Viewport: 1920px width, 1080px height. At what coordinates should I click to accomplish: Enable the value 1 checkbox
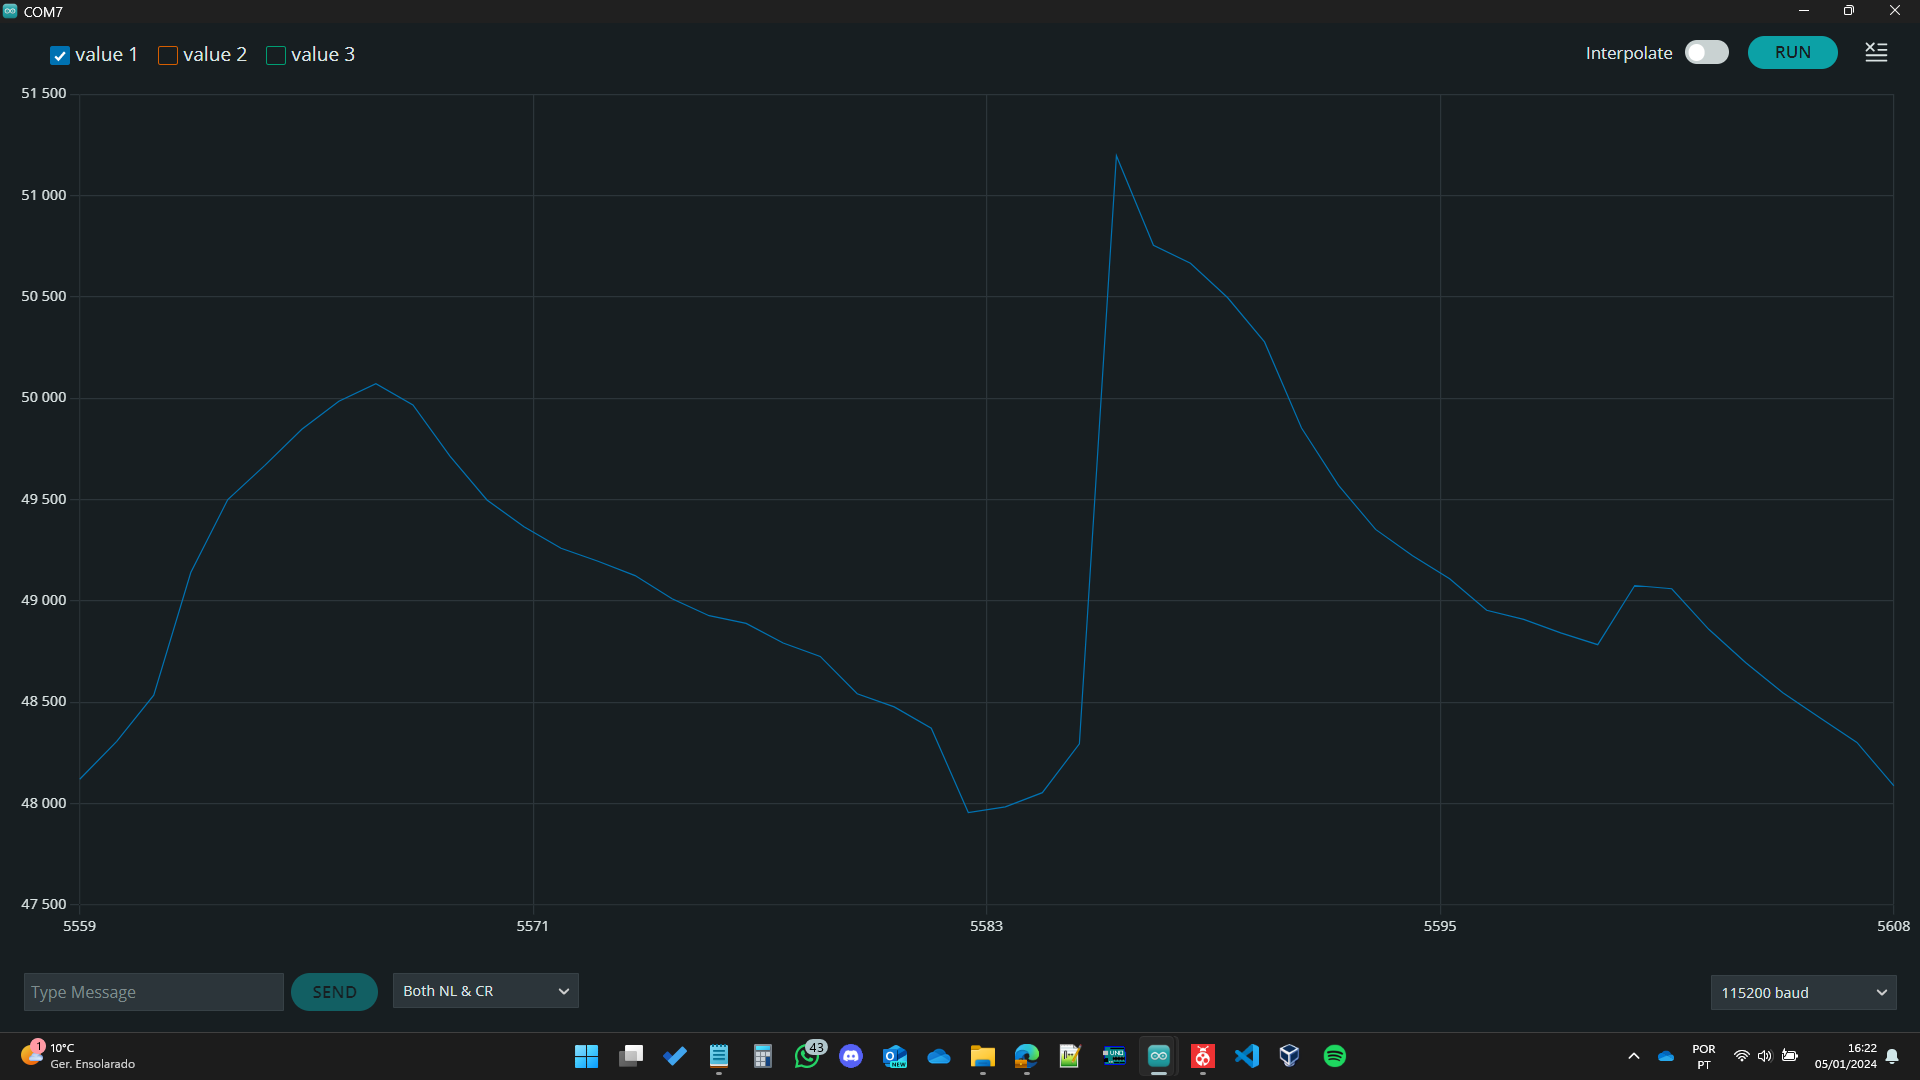tap(60, 56)
